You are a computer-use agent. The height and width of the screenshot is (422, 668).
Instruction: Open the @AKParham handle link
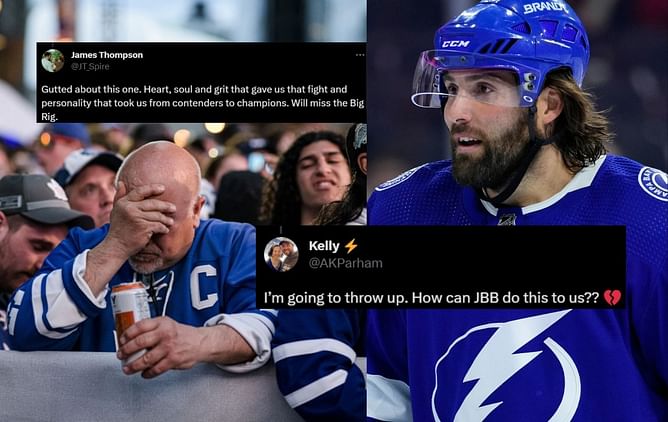[x=346, y=263]
